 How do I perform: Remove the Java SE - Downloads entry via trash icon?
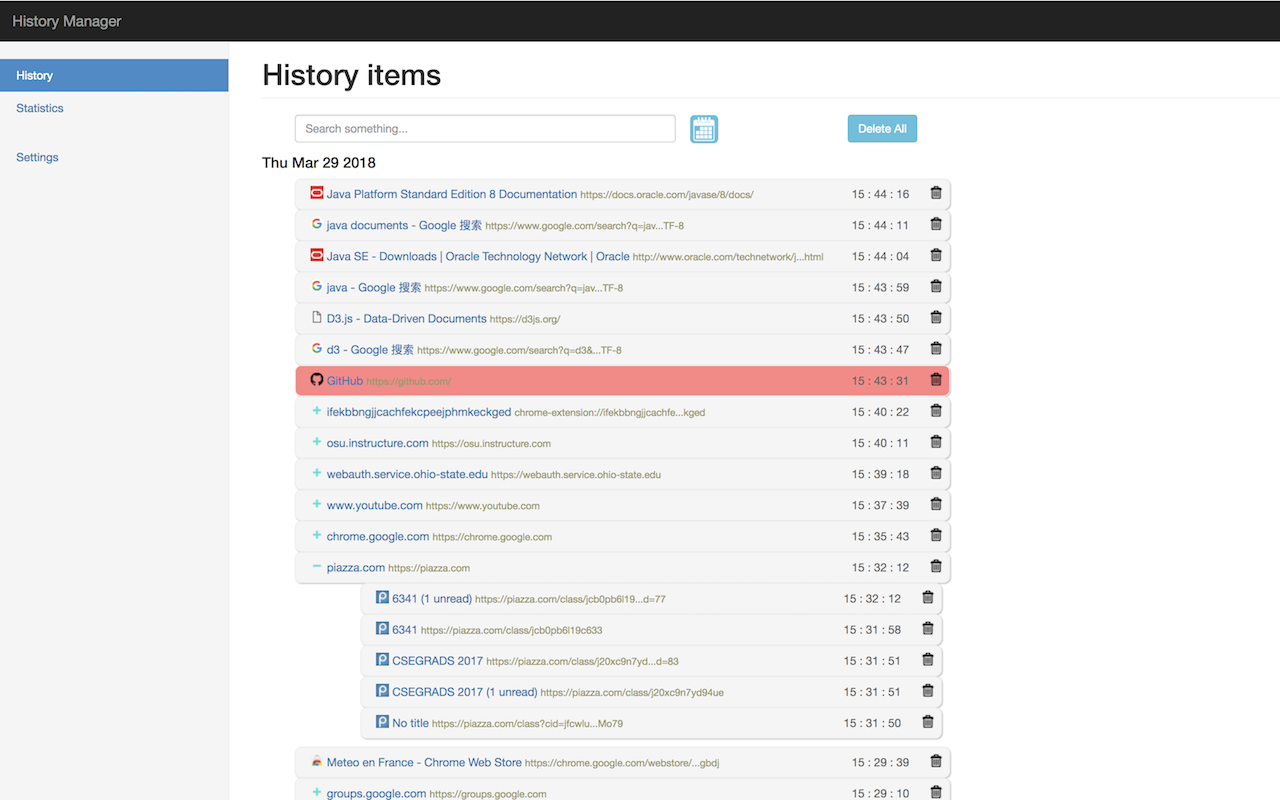click(936, 256)
